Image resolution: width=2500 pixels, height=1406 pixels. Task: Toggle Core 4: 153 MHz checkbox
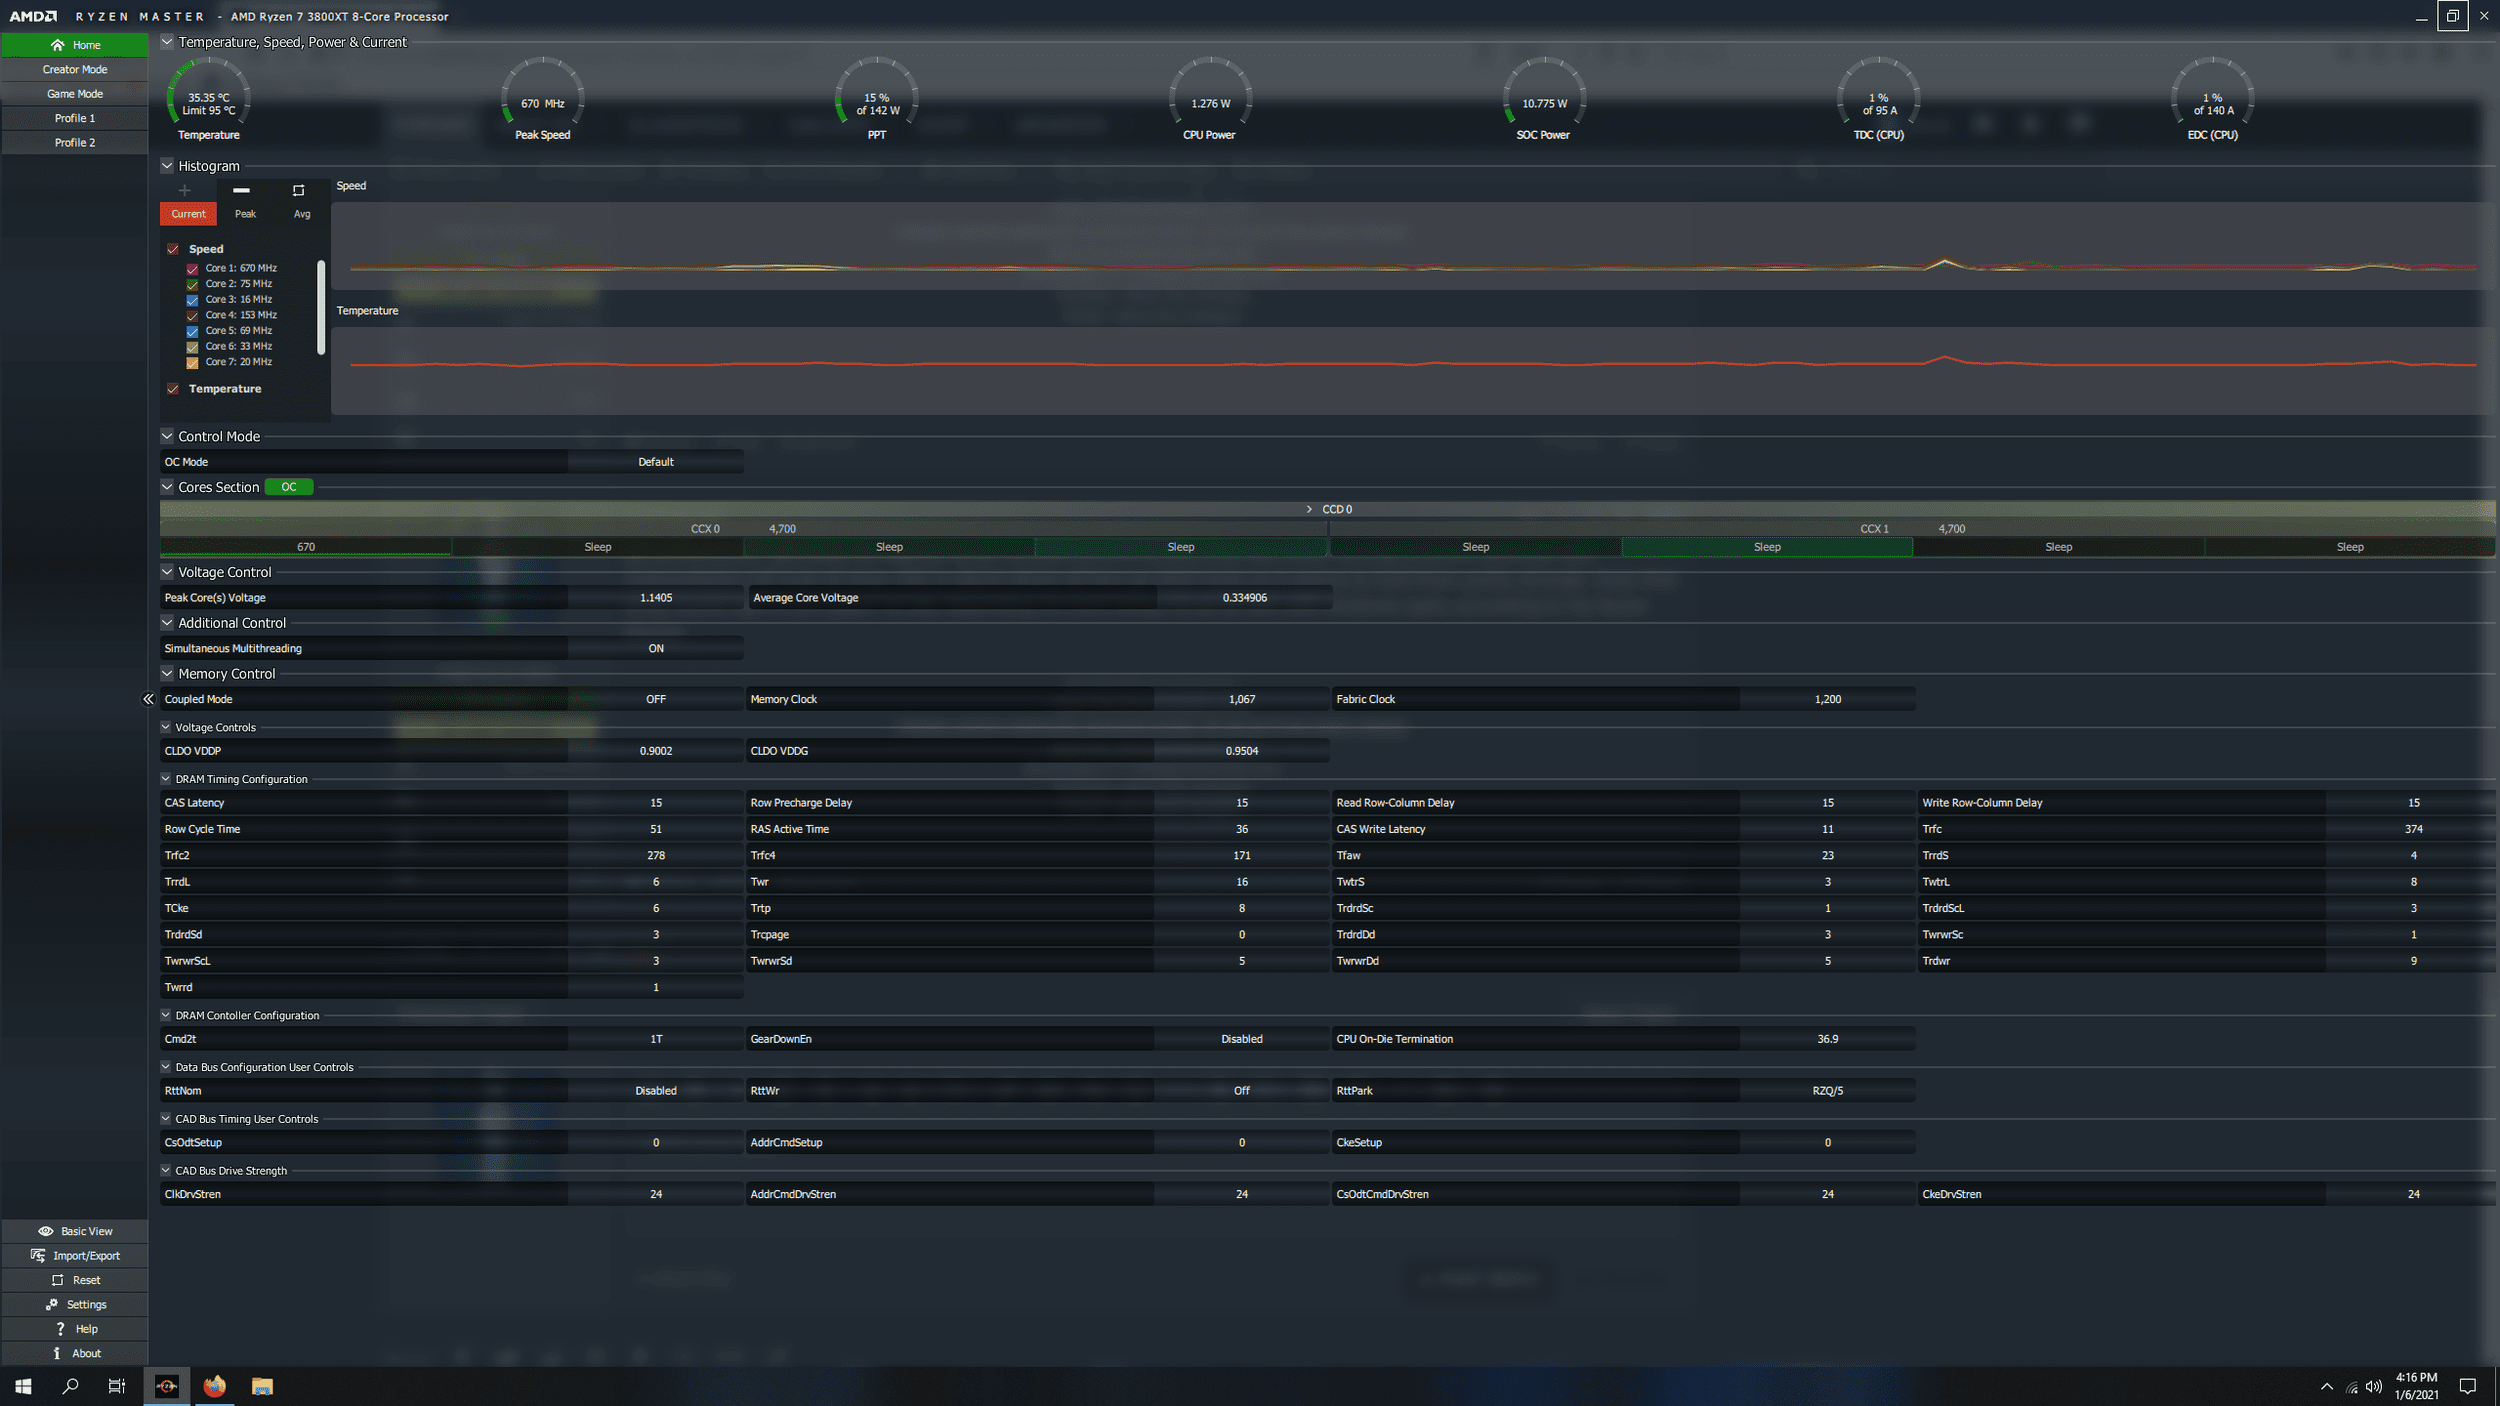pos(192,315)
